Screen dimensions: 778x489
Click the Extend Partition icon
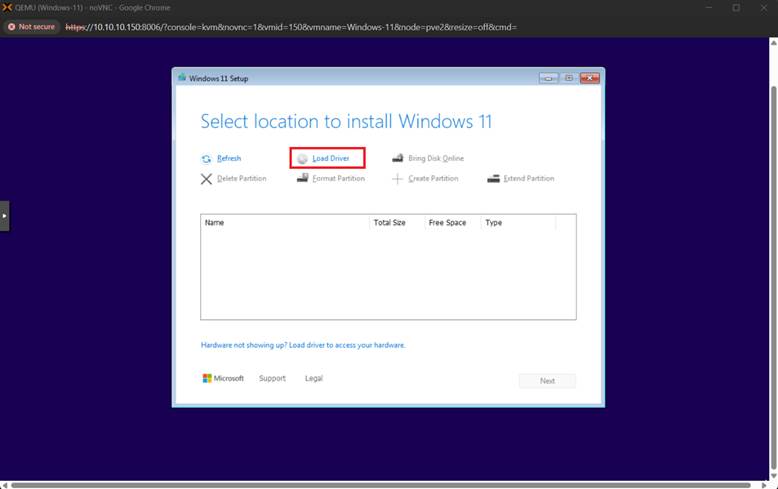pyautogui.click(x=493, y=179)
